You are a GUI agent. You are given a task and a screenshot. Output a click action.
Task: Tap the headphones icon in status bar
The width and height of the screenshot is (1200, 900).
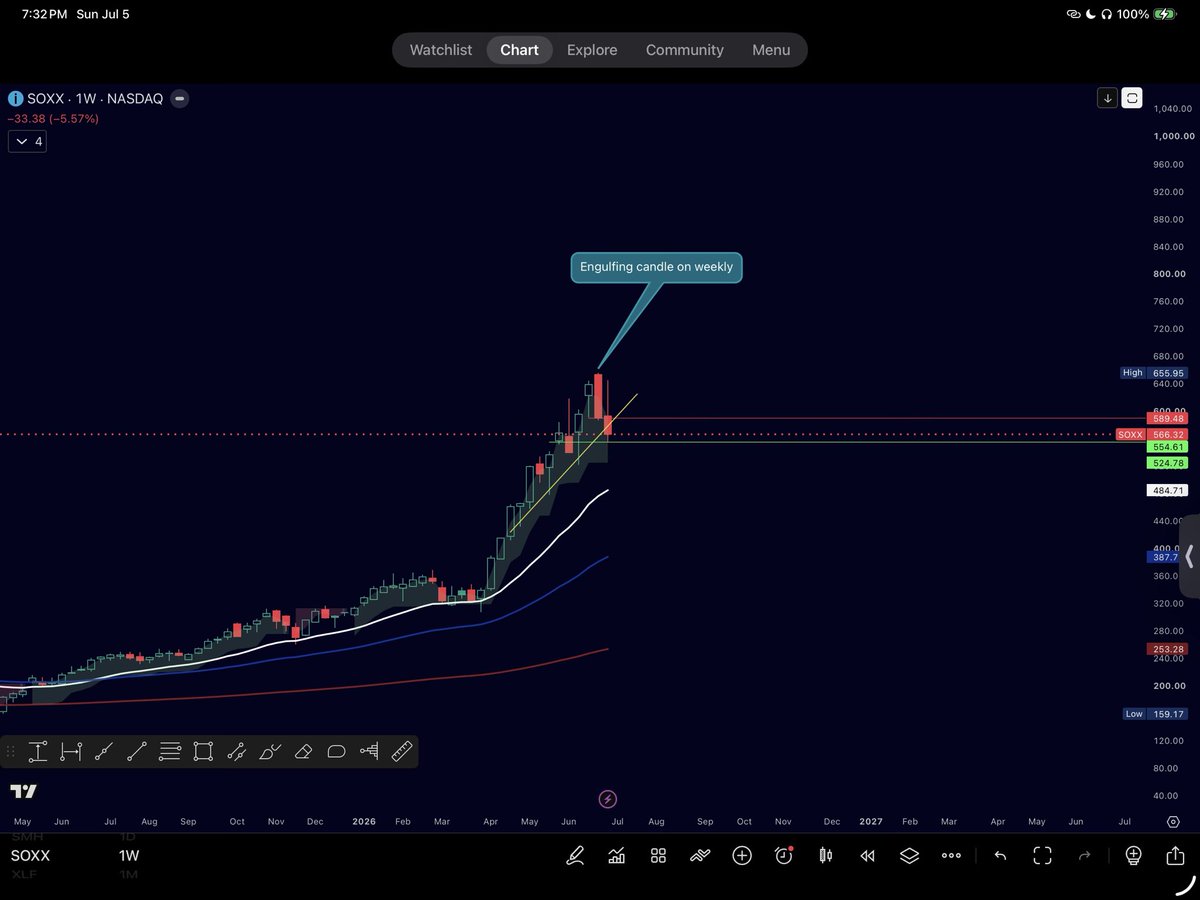click(x=1106, y=14)
